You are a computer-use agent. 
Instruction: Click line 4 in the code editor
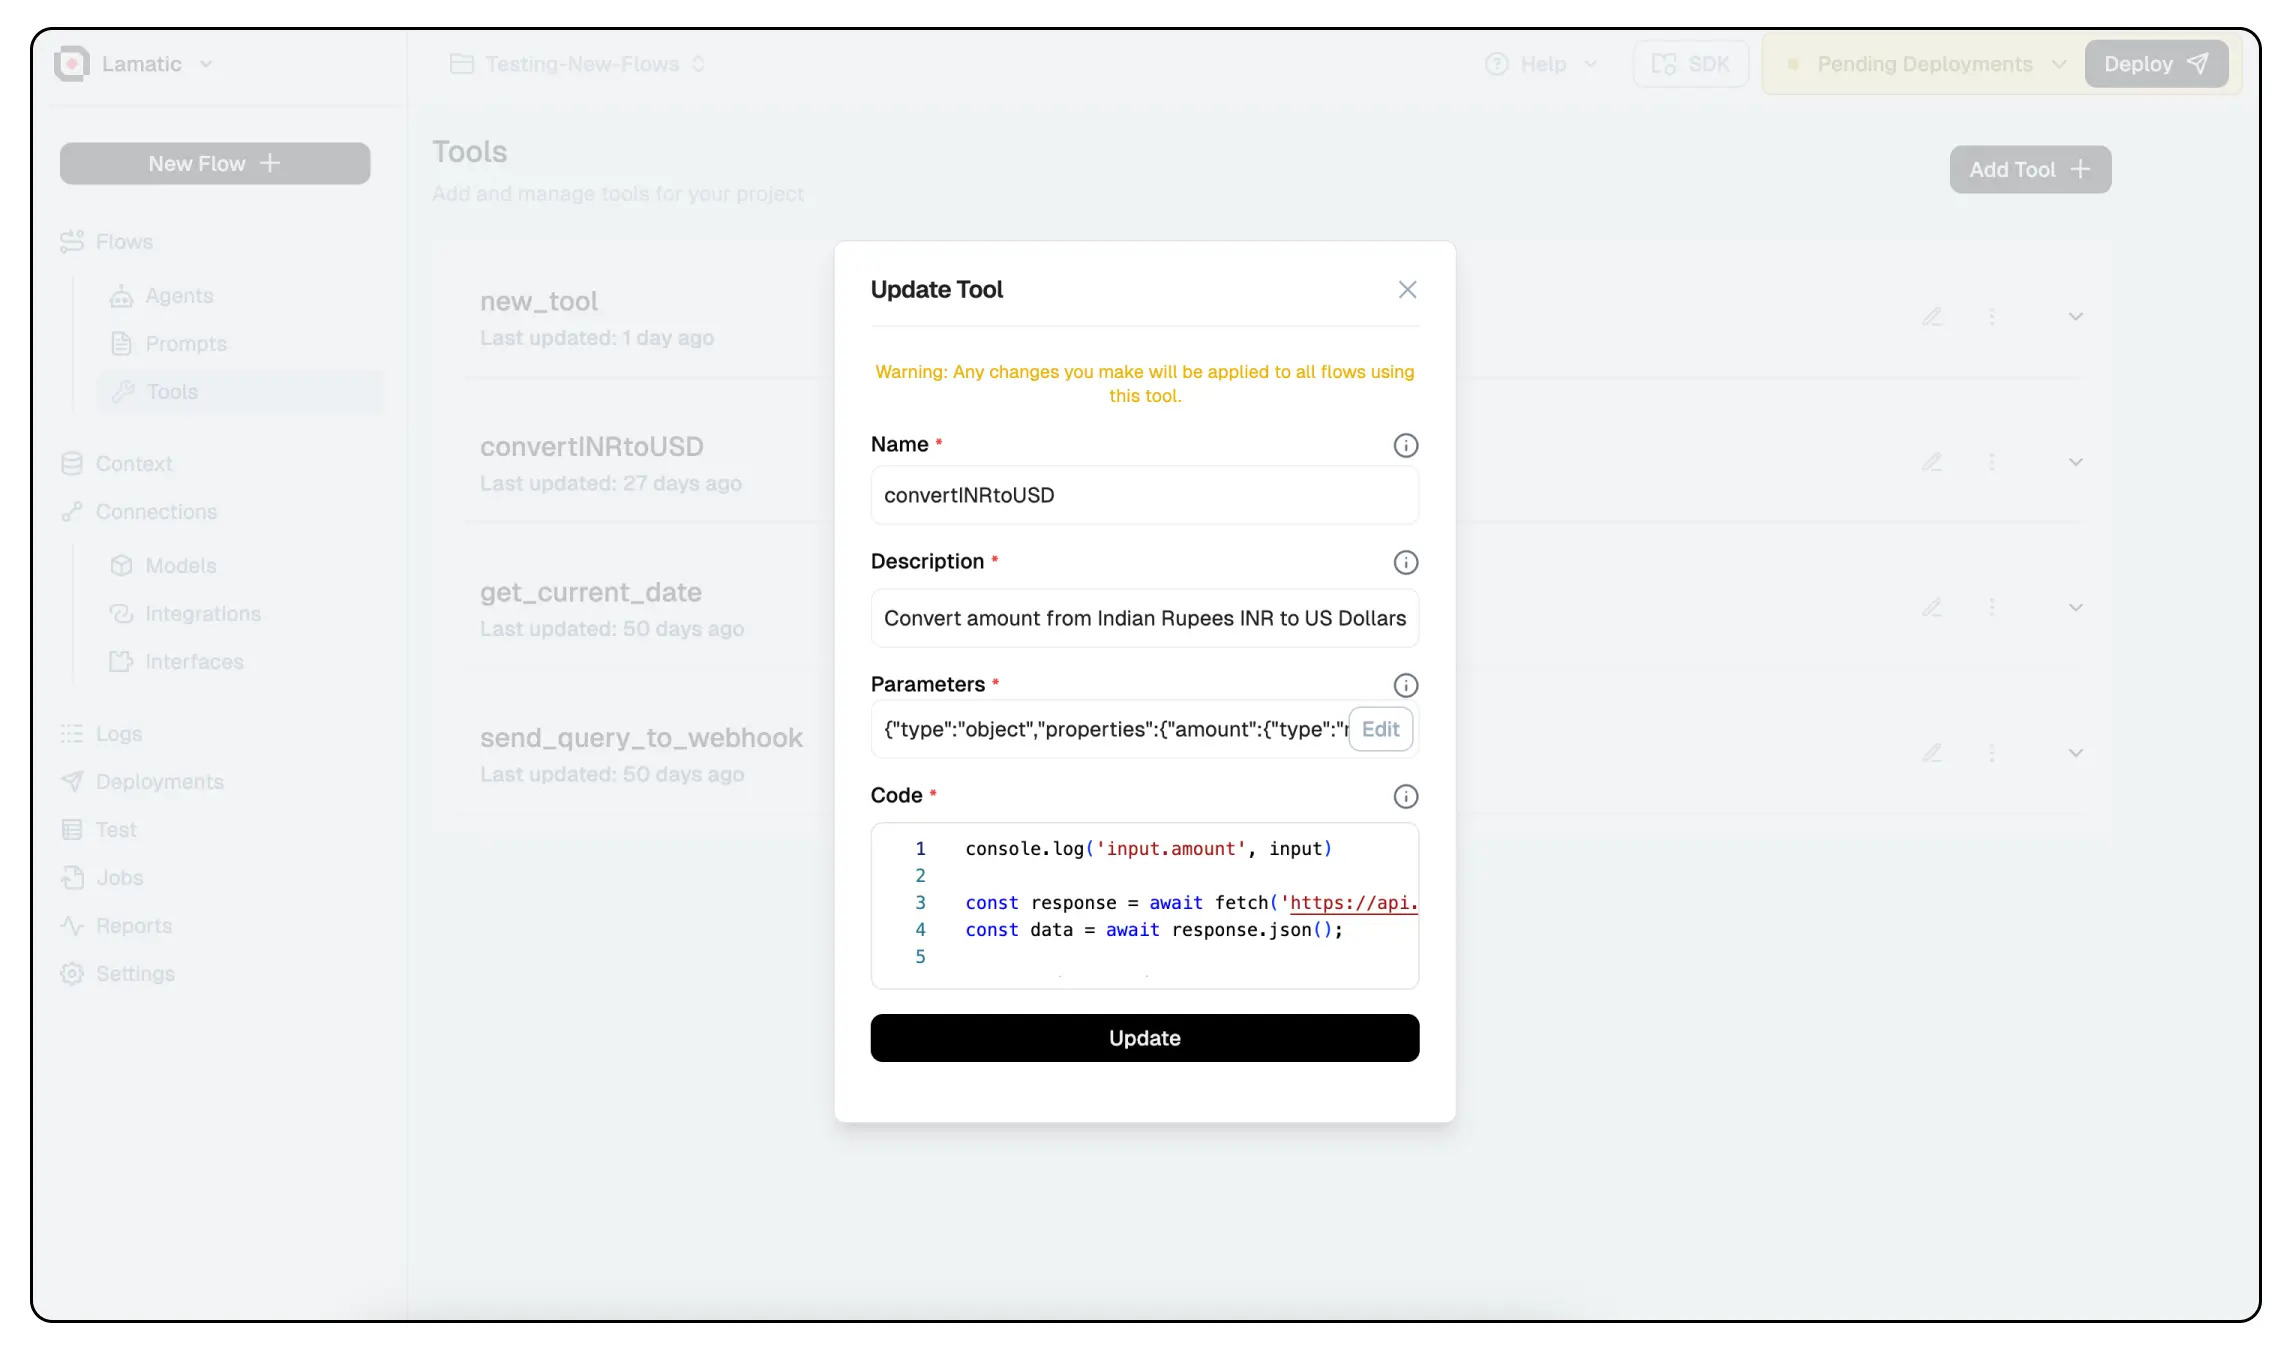[1153, 930]
